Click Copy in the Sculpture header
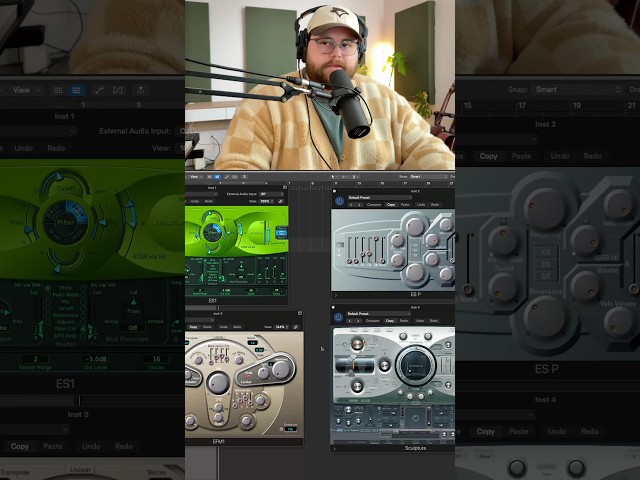Image resolution: width=640 pixels, height=480 pixels. tap(390, 320)
